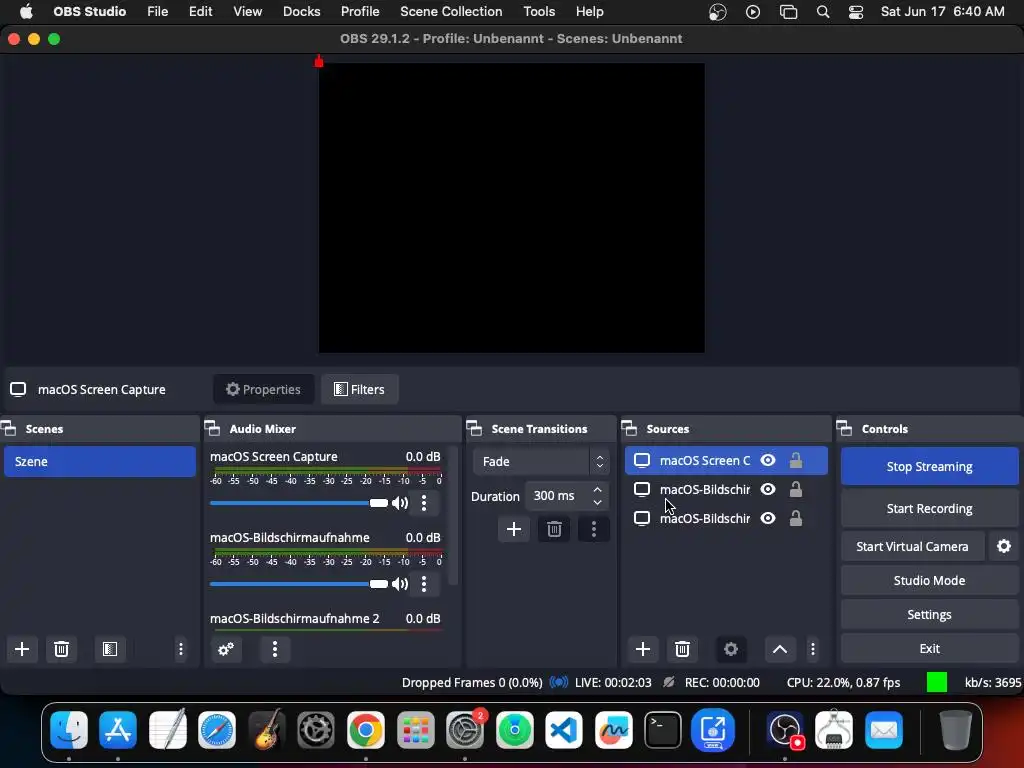Image resolution: width=1024 pixels, height=768 pixels.
Task: Enable Studio Mode
Action: coord(929,580)
